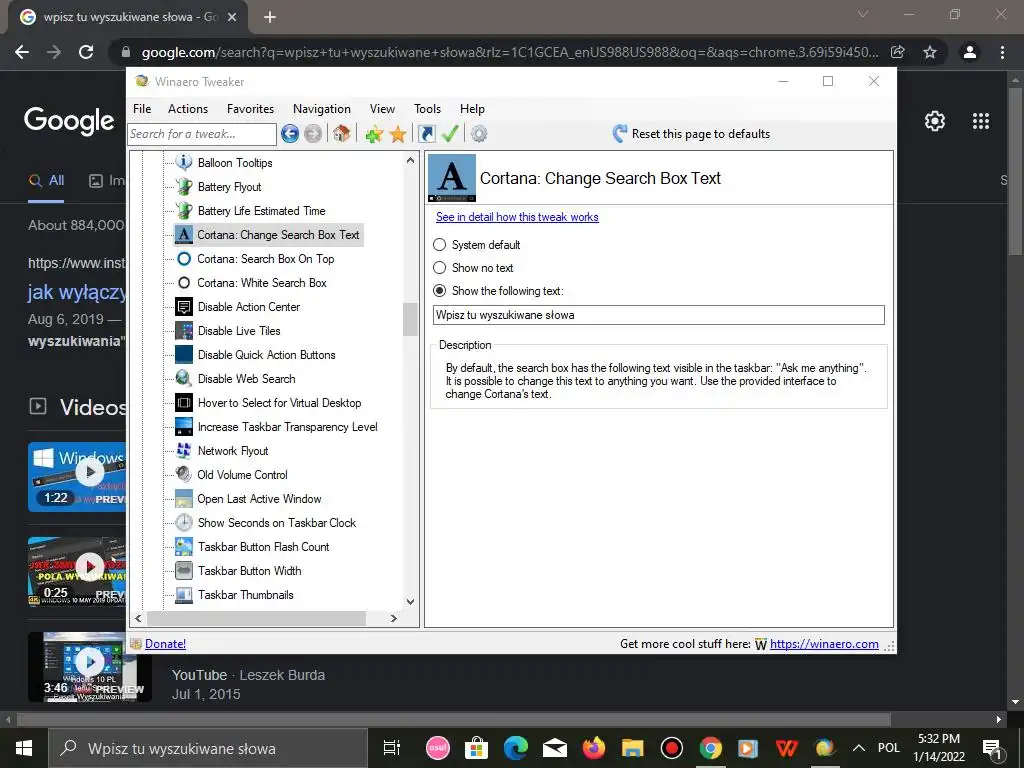The height and width of the screenshot is (768, 1024).
Task: Click the Cortana: Search Box On Top icon
Action: pyautogui.click(x=184, y=259)
